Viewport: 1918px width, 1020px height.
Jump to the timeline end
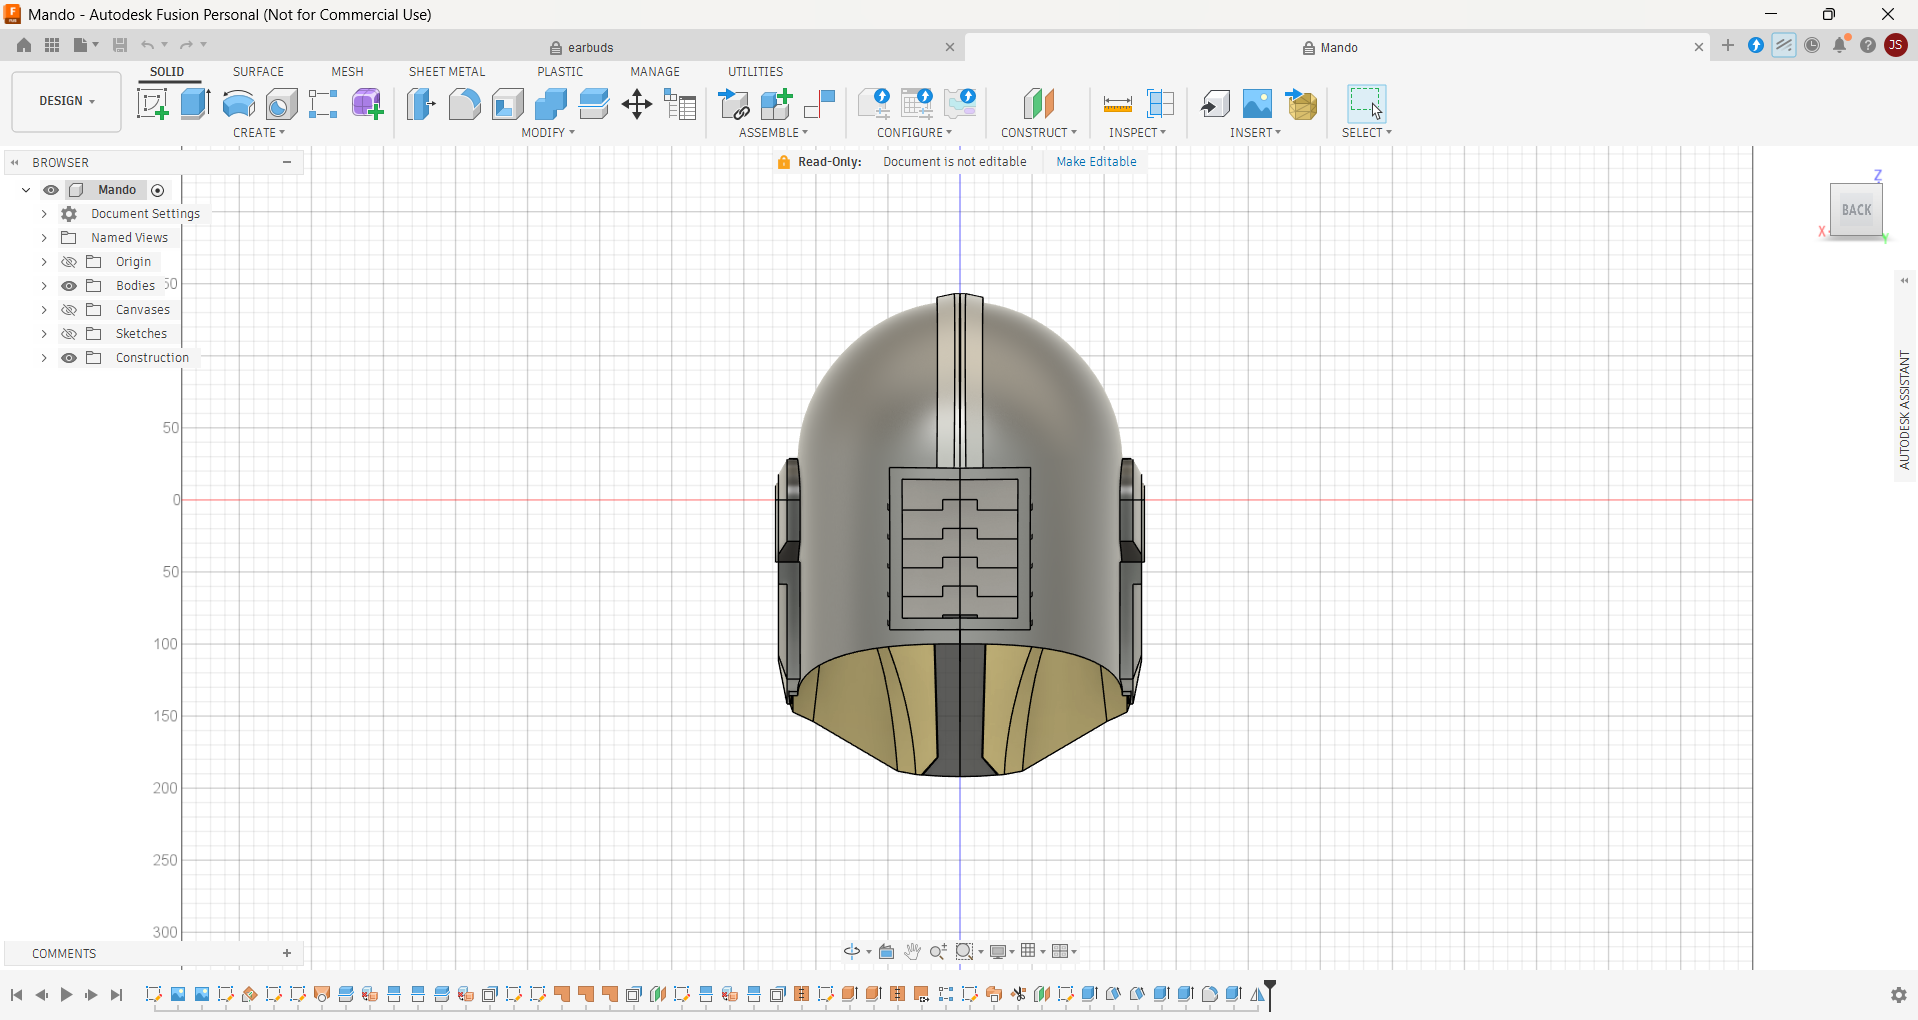[x=117, y=995]
